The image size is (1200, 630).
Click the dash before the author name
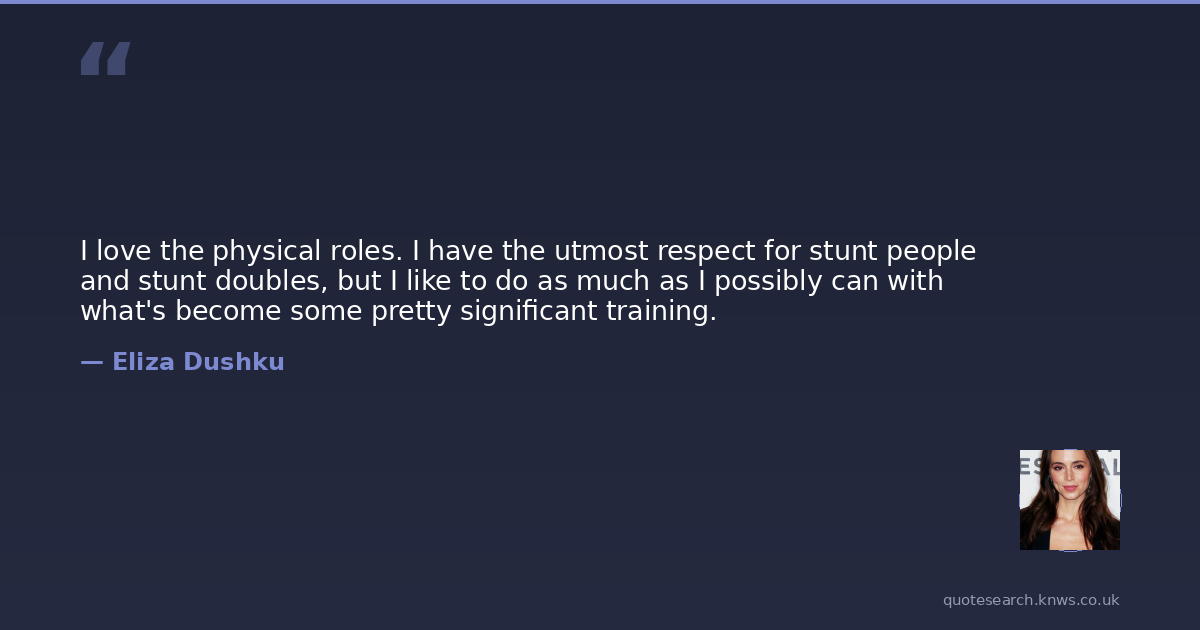(x=91, y=362)
